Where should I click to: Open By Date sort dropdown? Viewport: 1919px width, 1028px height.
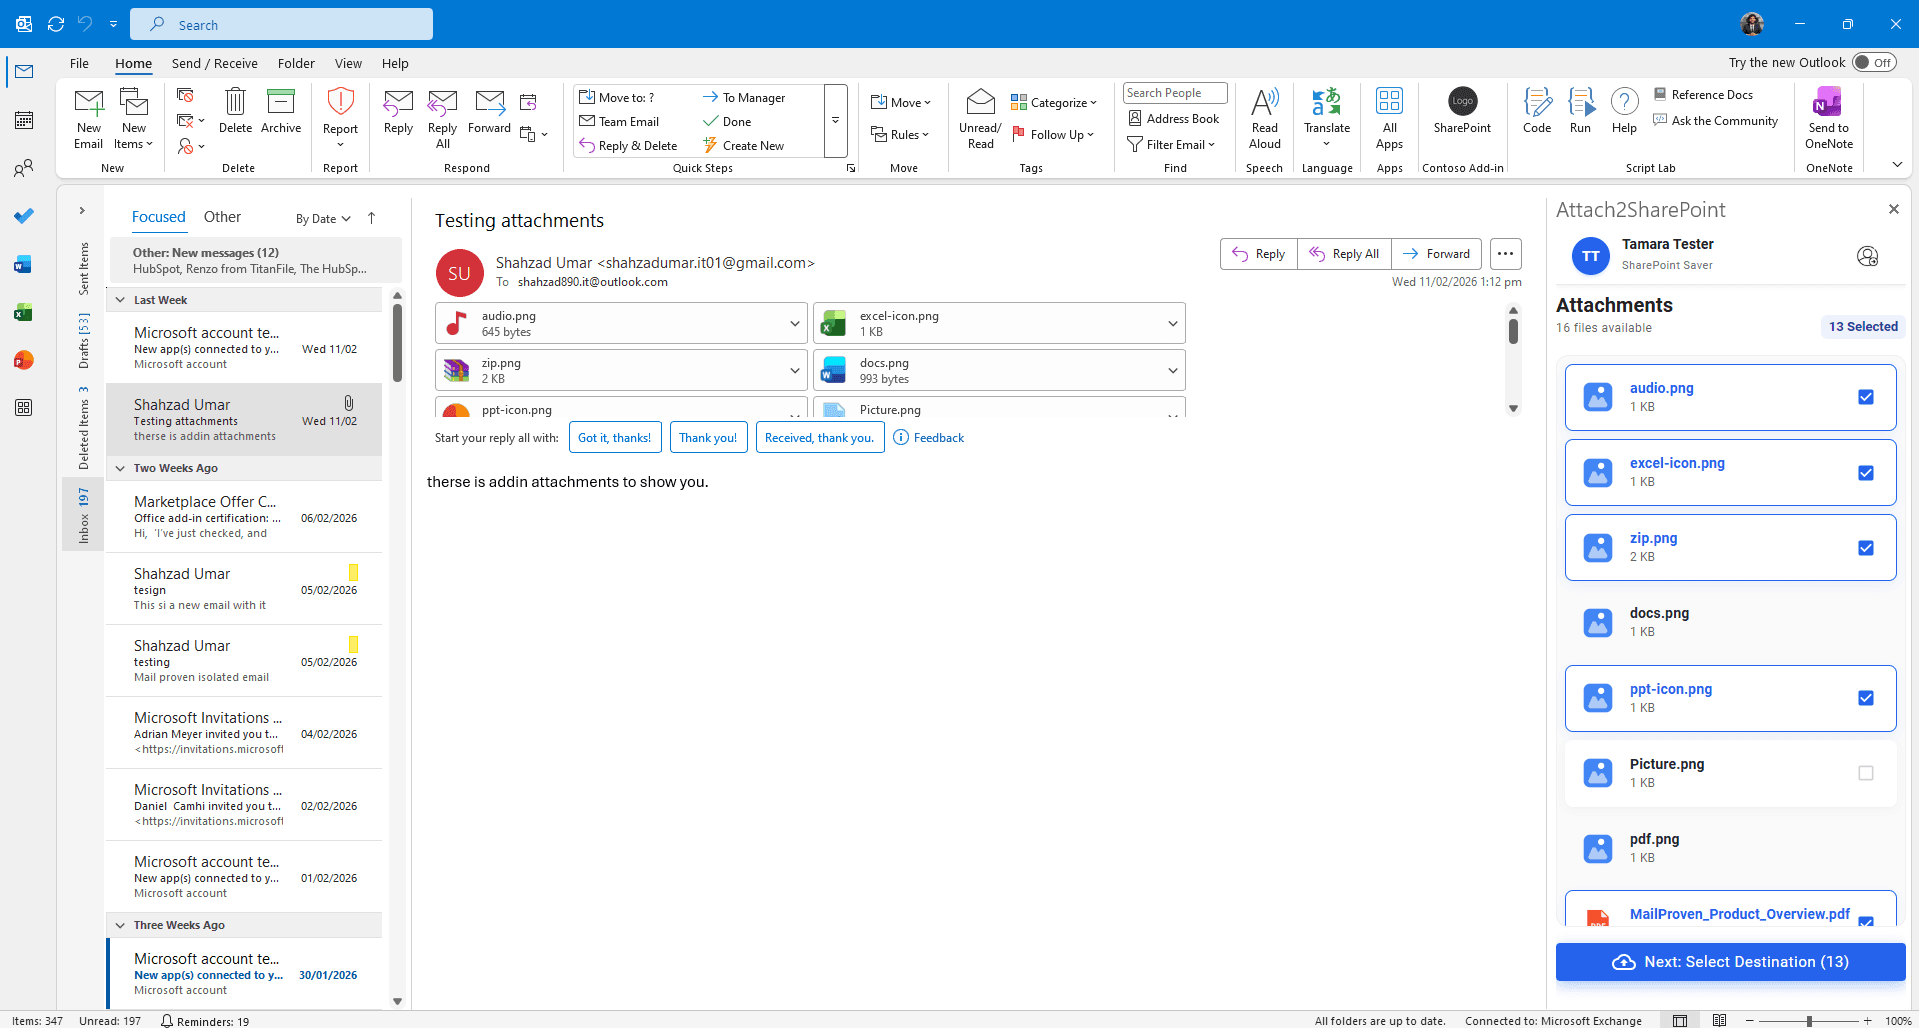323,219
